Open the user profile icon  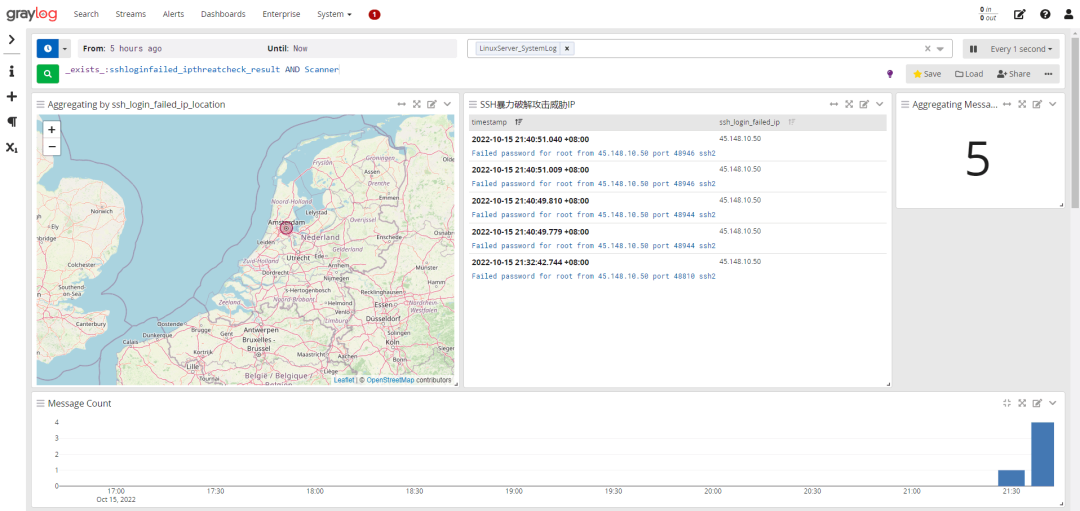tap(1068, 14)
